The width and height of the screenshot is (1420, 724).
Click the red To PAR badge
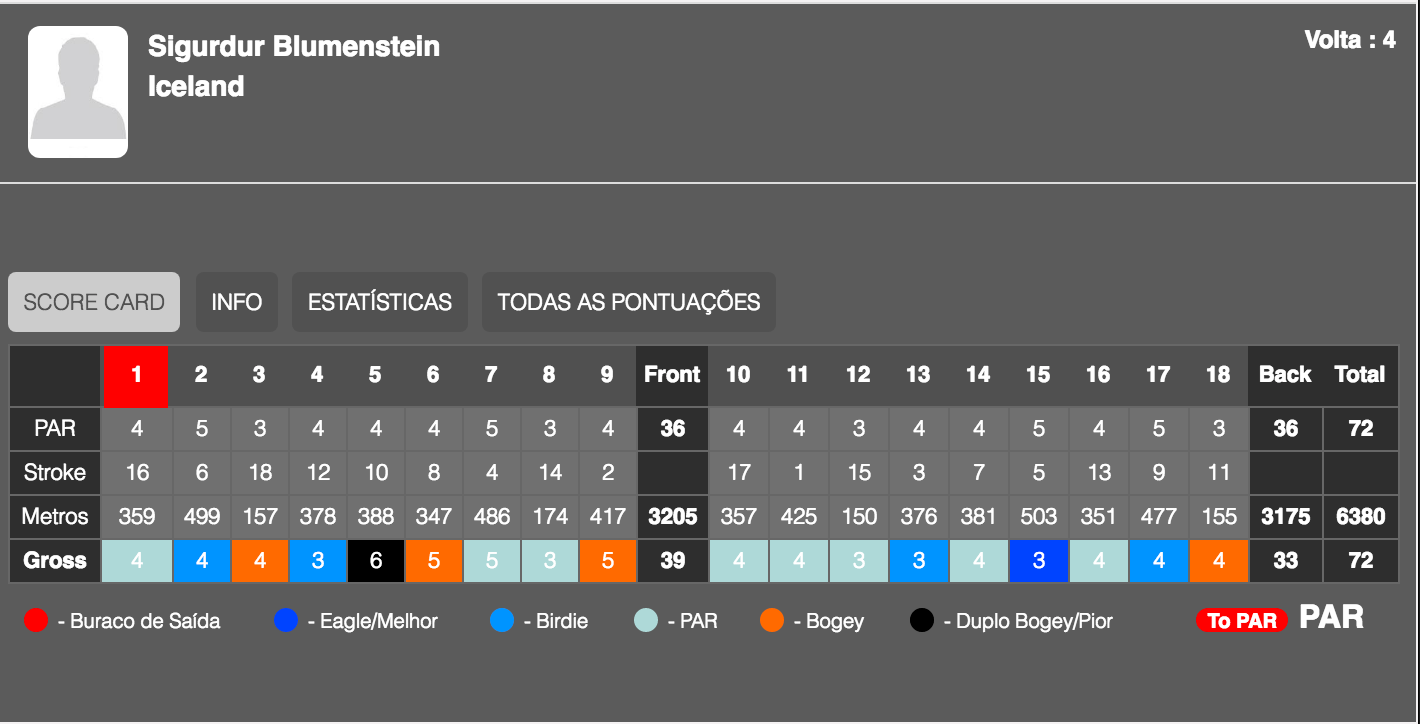1242,621
